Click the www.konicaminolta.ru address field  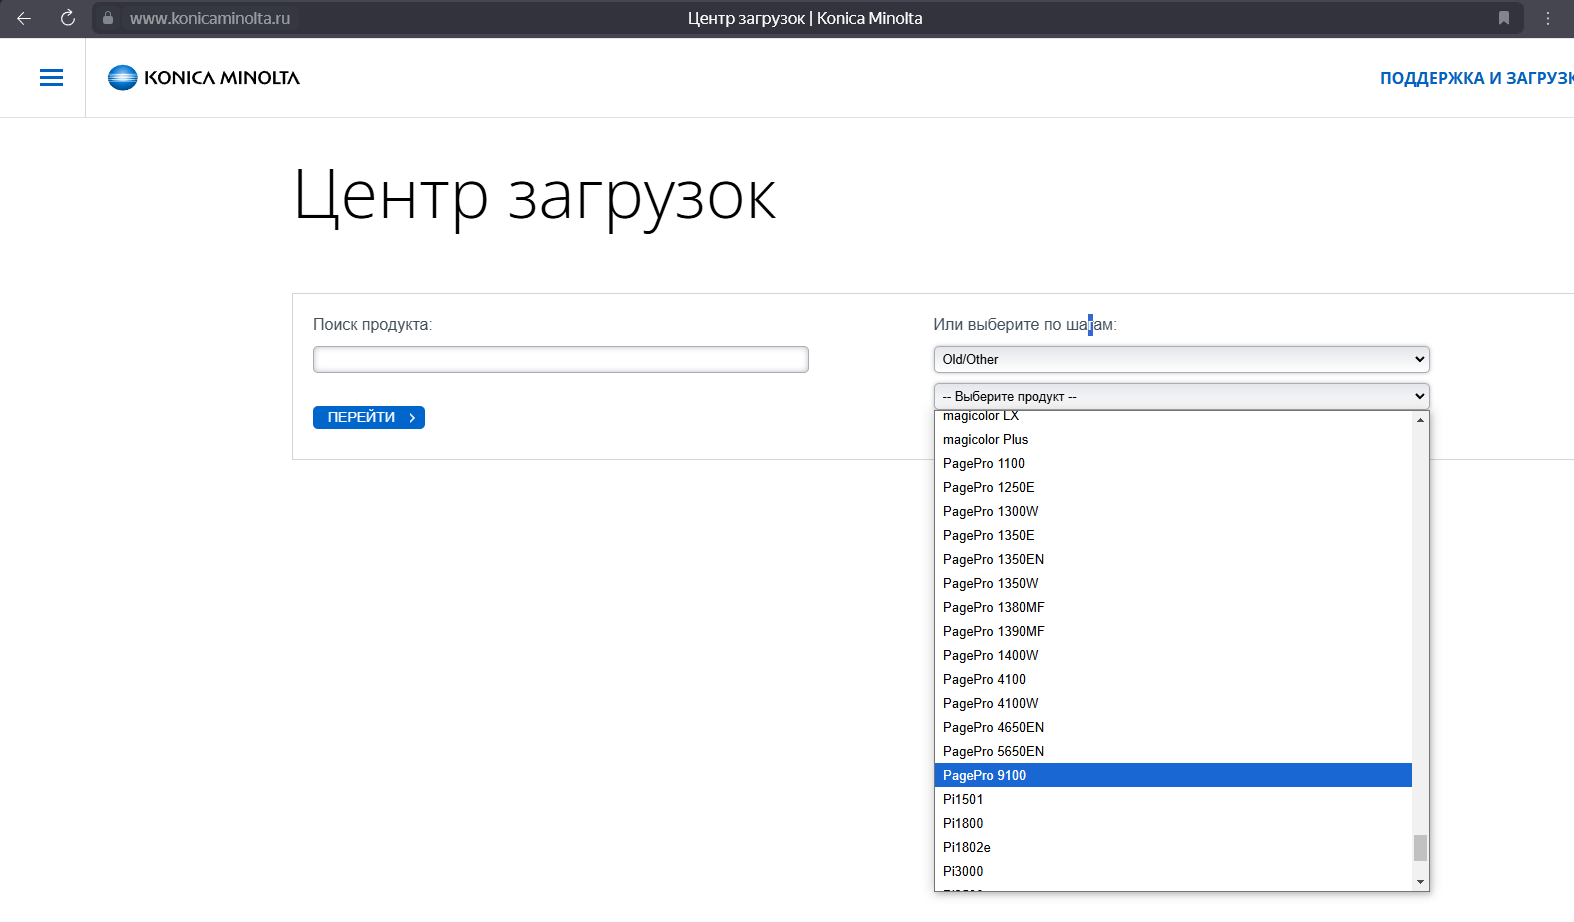pos(210,18)
